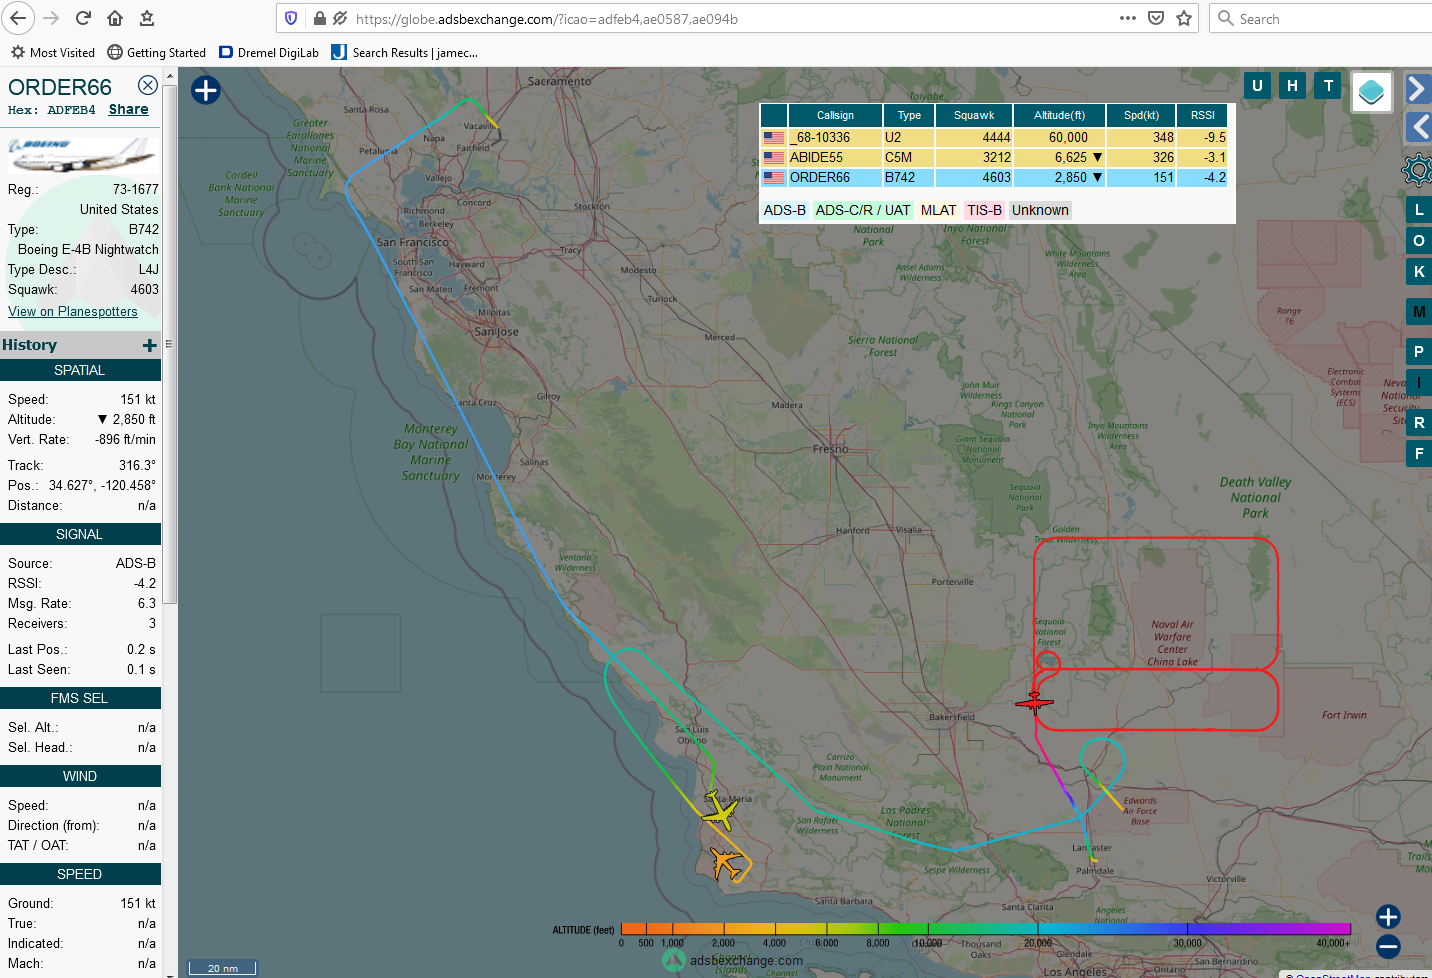This screenshot has width=1432, height=978.
Task: Select the ABIDE55 aircraft row
Action: click(994, 158)
